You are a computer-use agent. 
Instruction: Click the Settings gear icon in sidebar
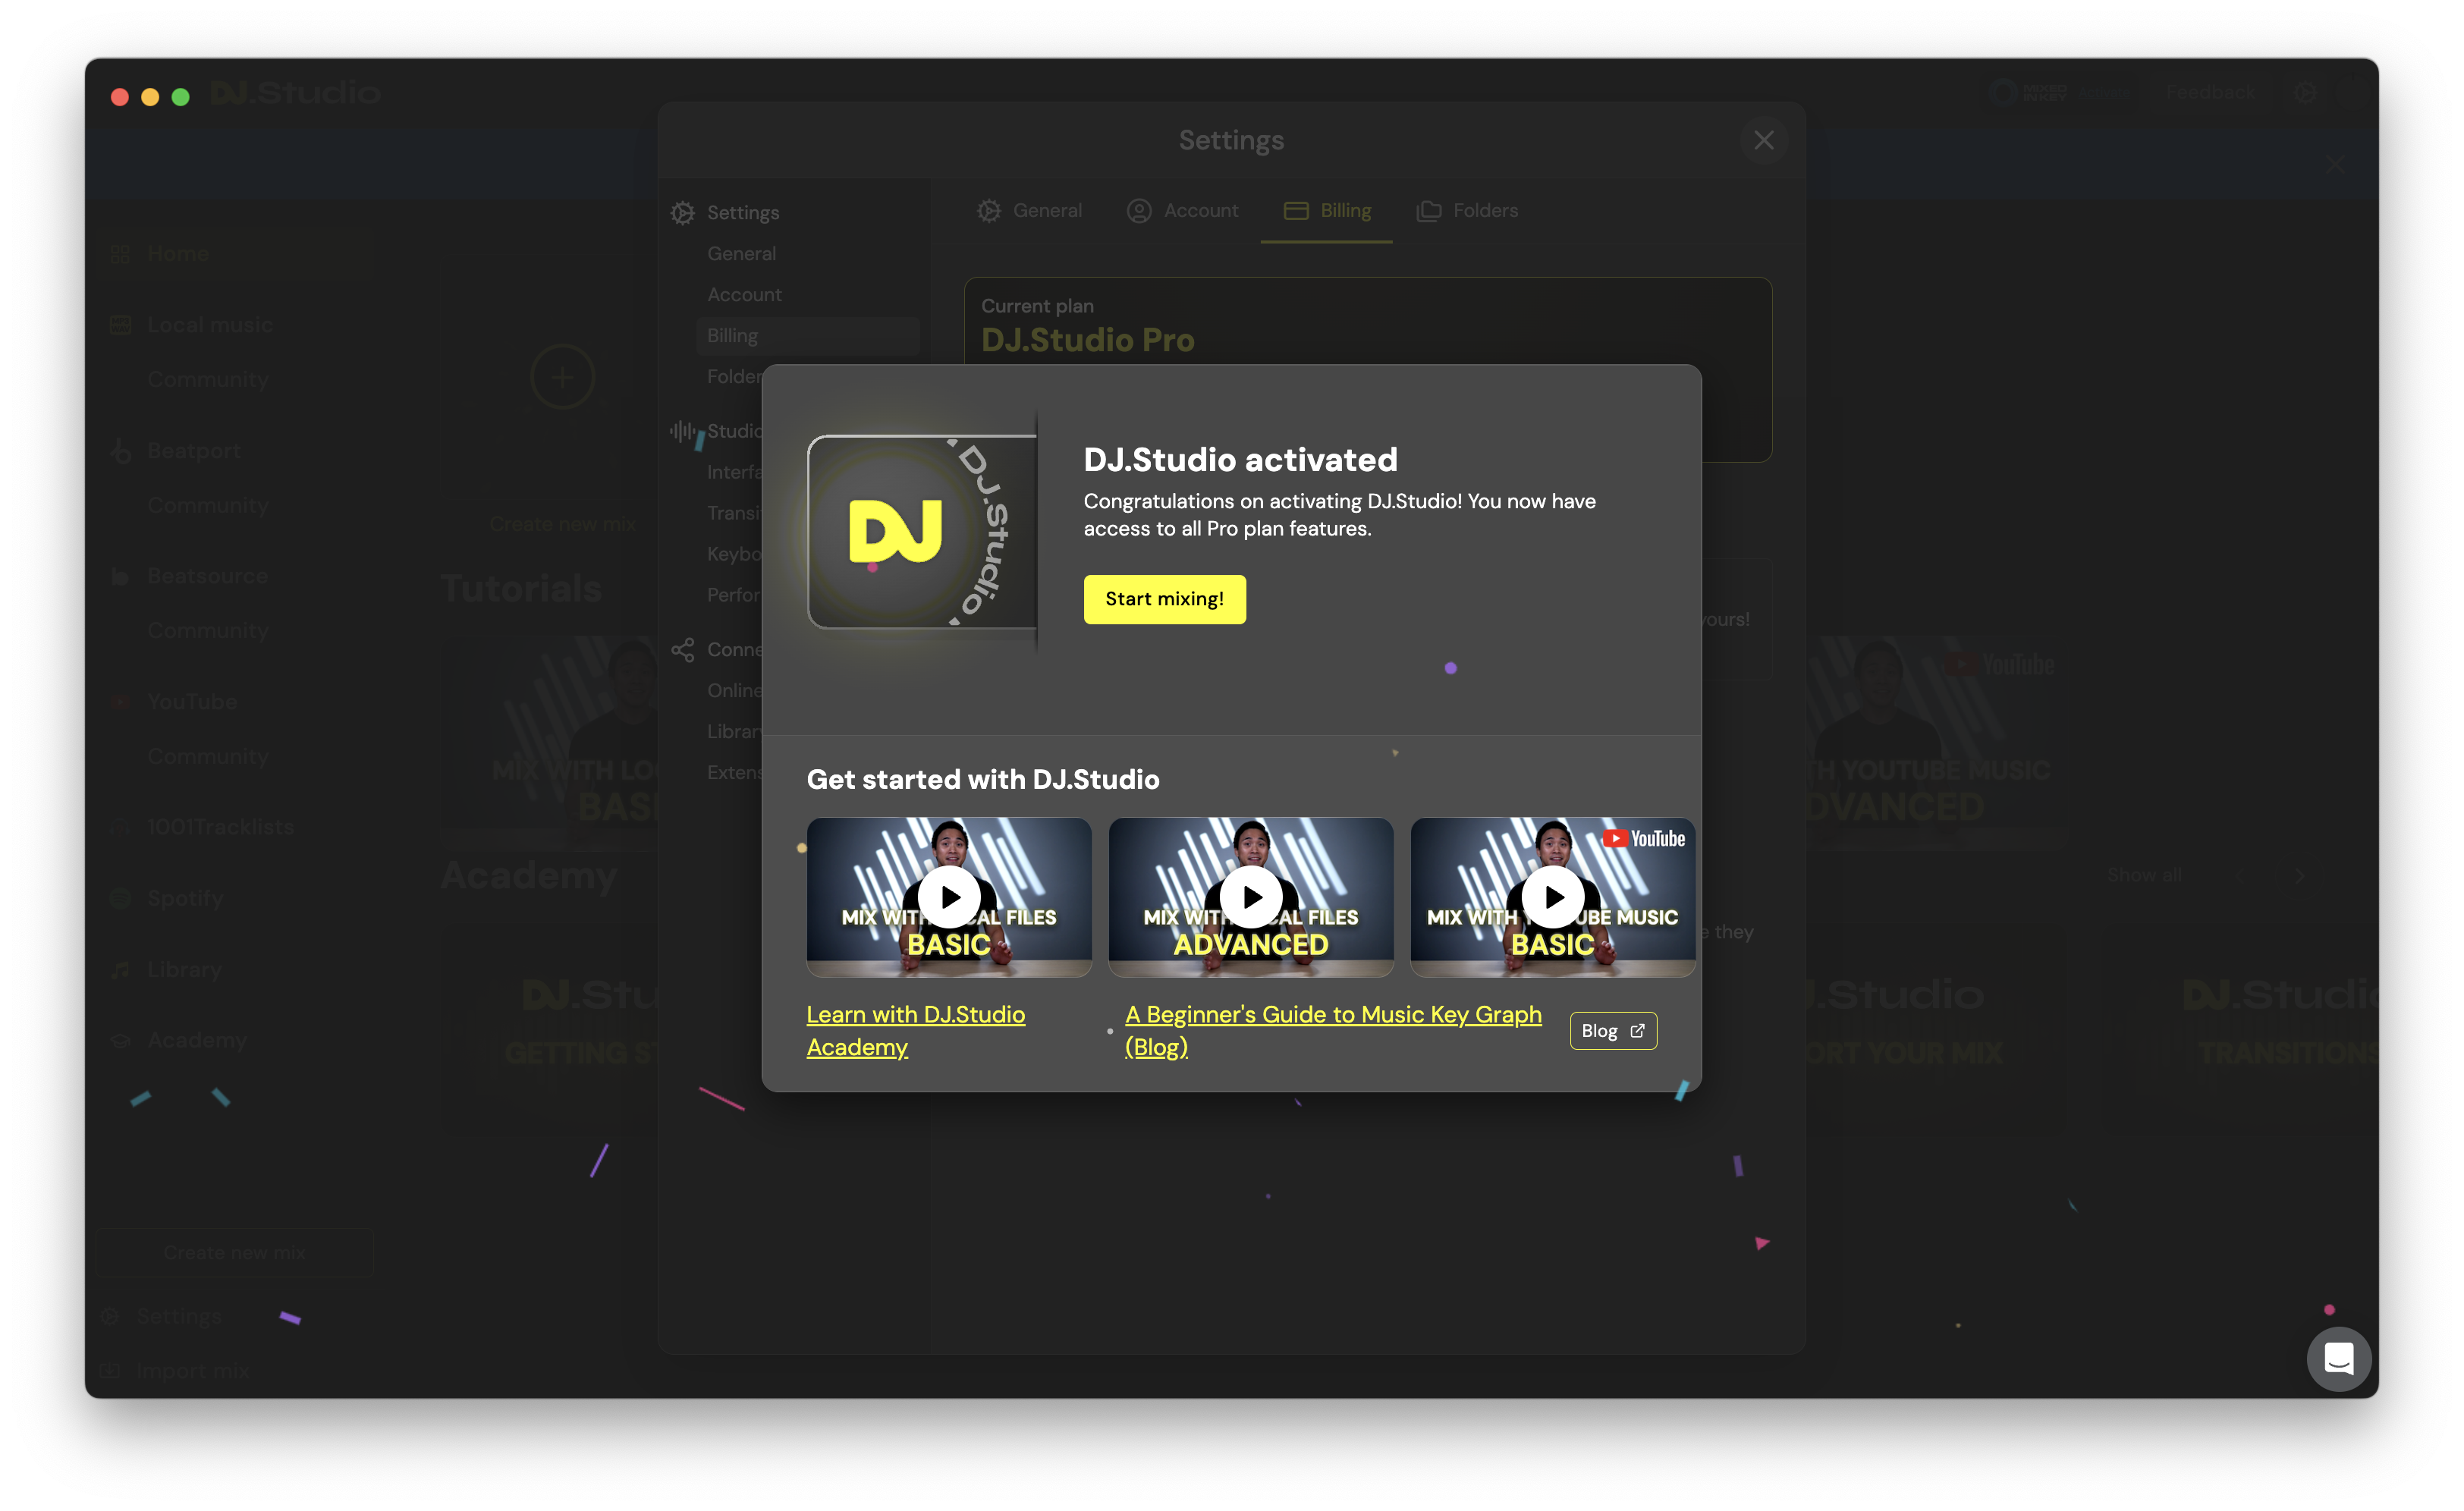click(683, 213)
